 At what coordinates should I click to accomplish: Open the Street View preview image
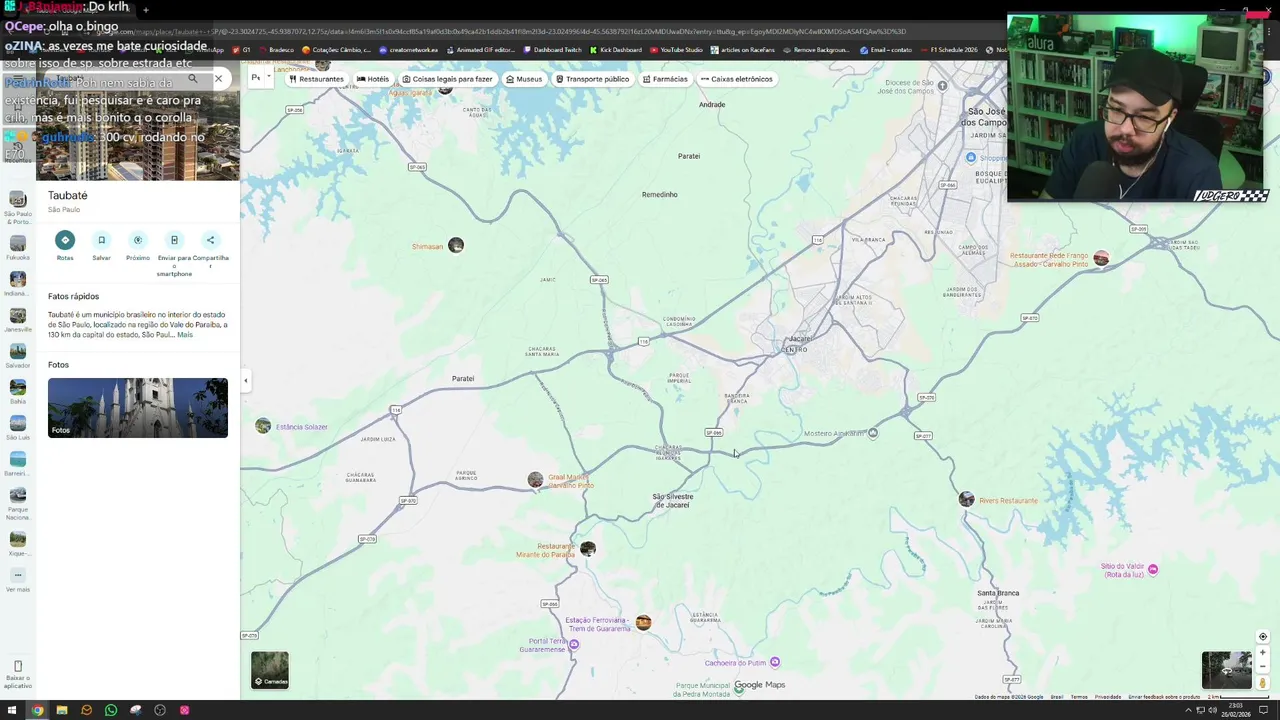pos(1226,670)
